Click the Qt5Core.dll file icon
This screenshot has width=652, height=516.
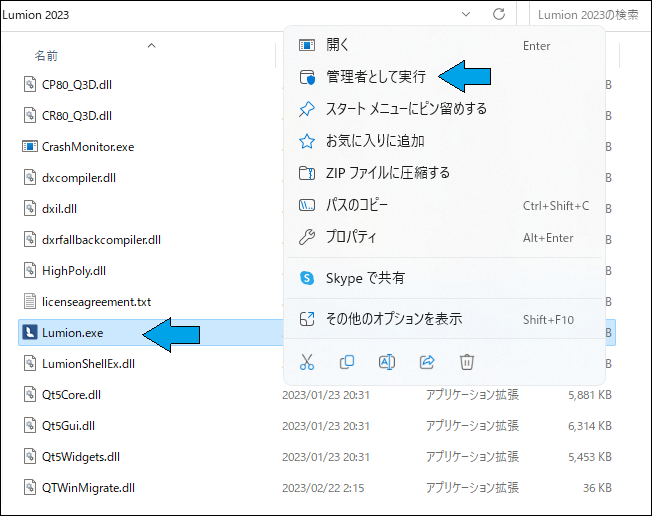(30, 395)
